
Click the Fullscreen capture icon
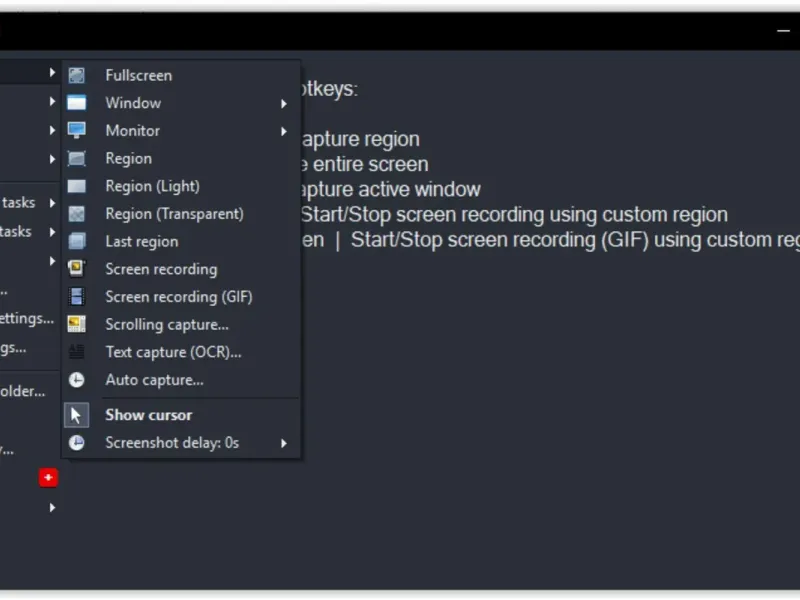(x=76, y=75)
